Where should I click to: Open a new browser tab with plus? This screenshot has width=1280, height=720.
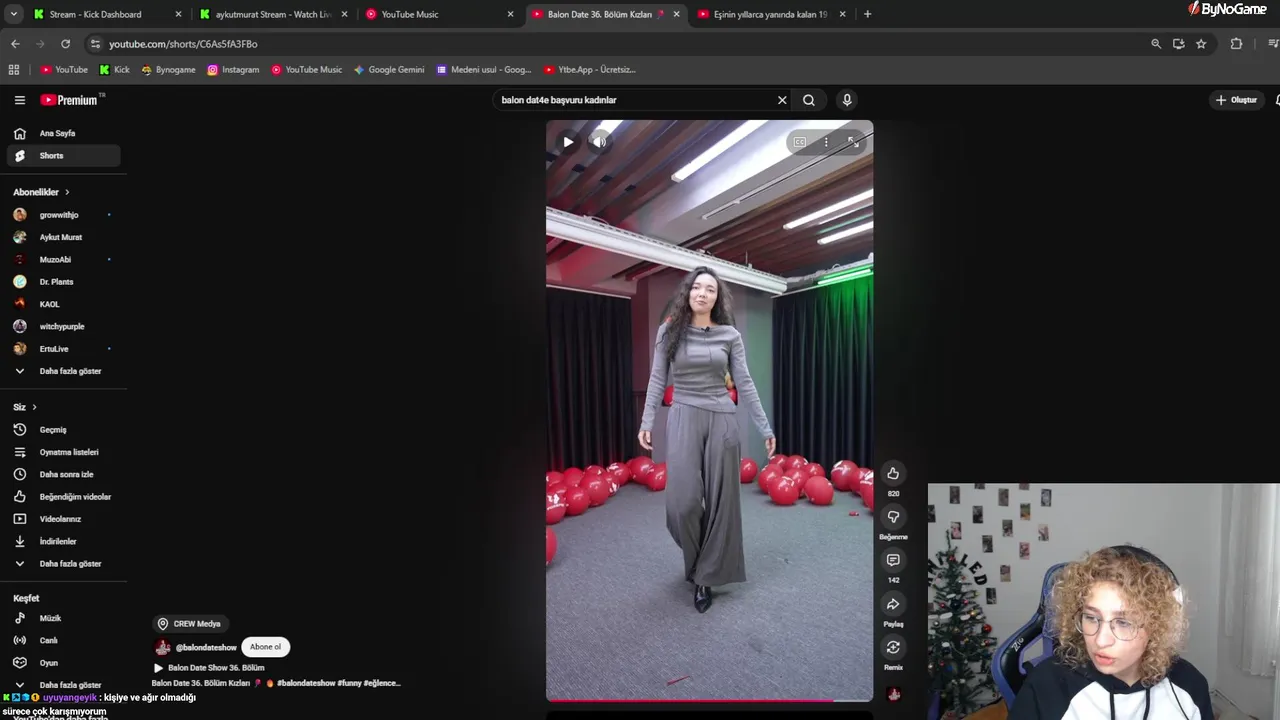point(867,14)
